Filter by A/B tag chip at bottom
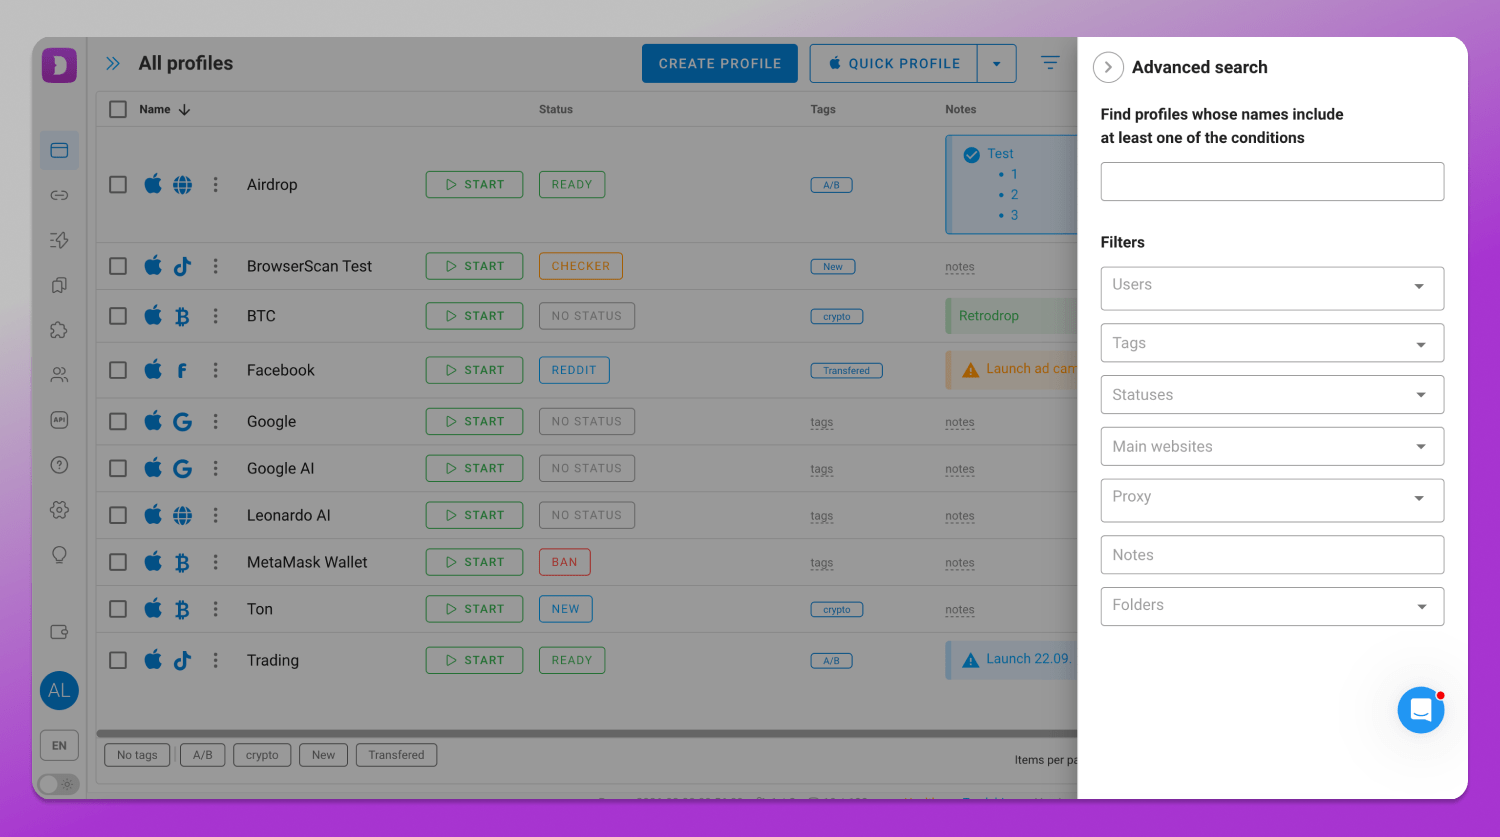Viewport: 1500px width, 837px height. coord(203,755)
